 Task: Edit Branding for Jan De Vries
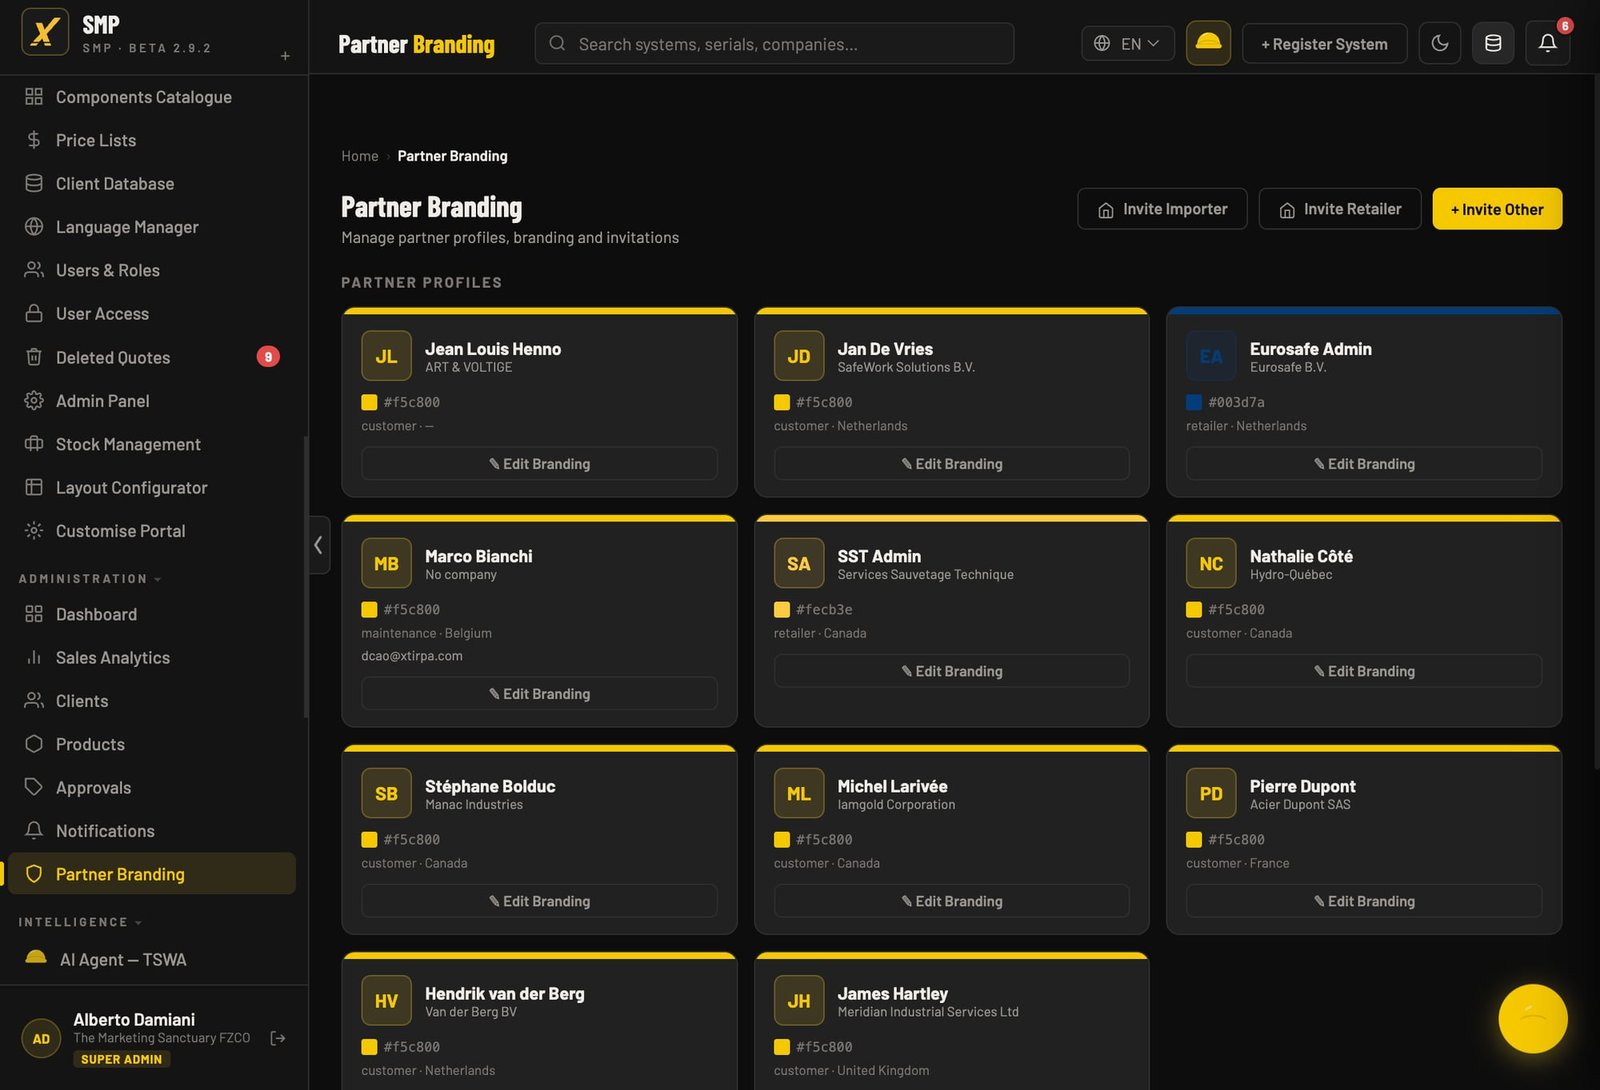pyautogui.click(x=951, y=464)
